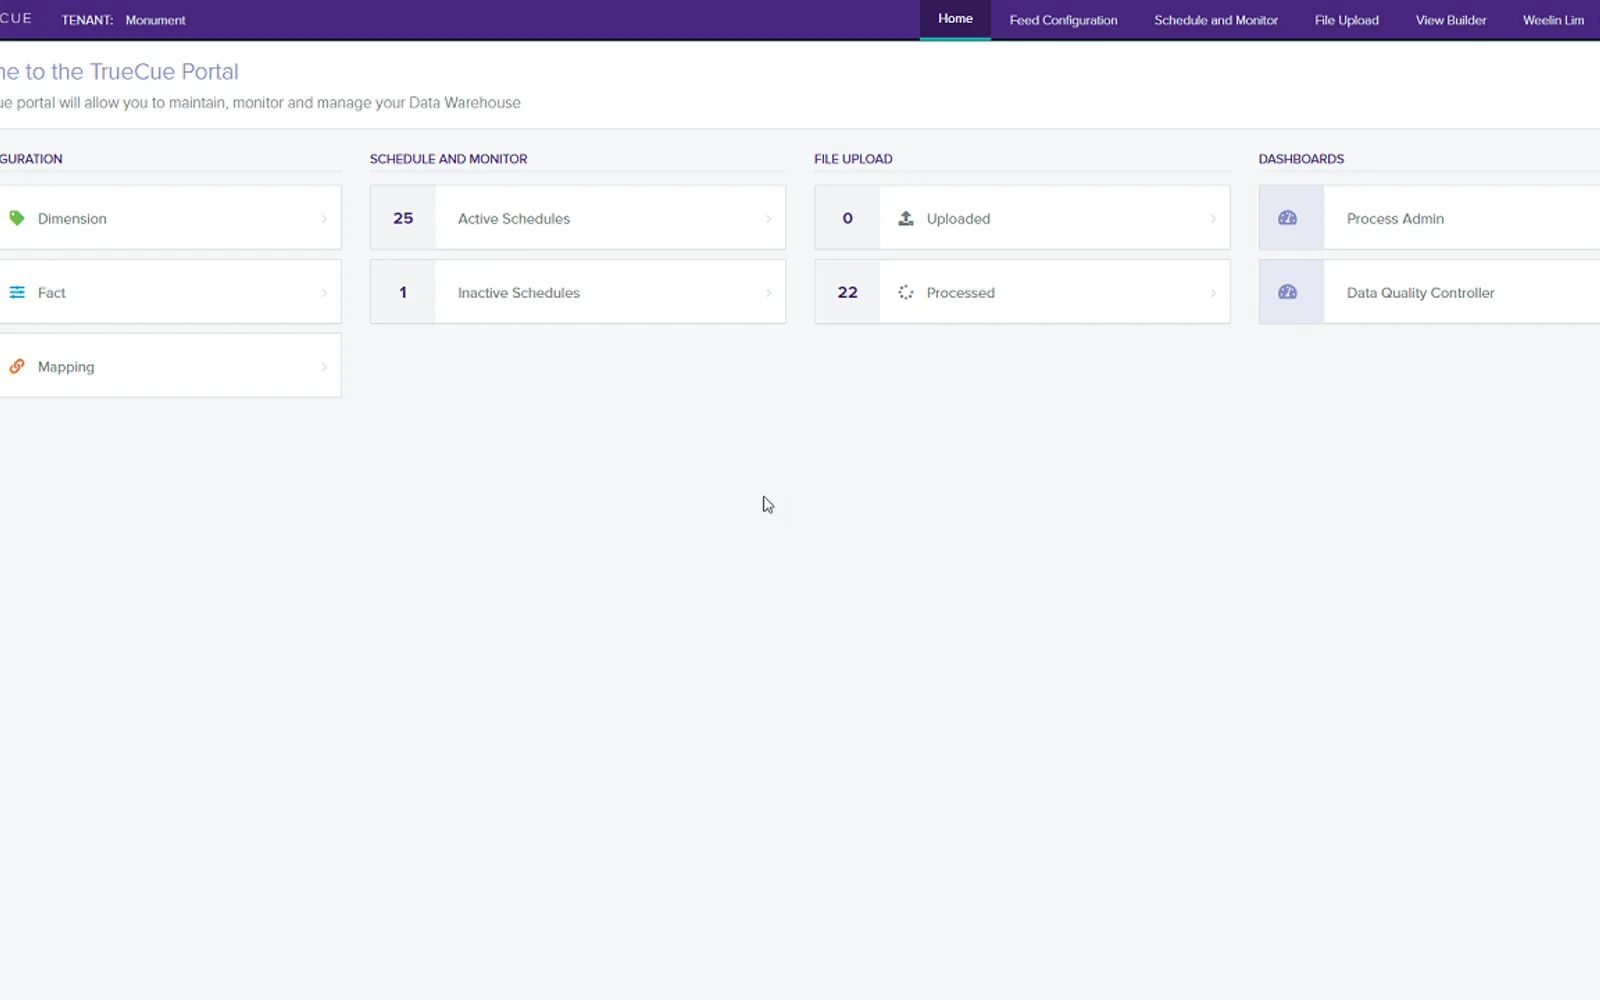Launch the Process Admin dashboard

click(x=1395, y=218)
